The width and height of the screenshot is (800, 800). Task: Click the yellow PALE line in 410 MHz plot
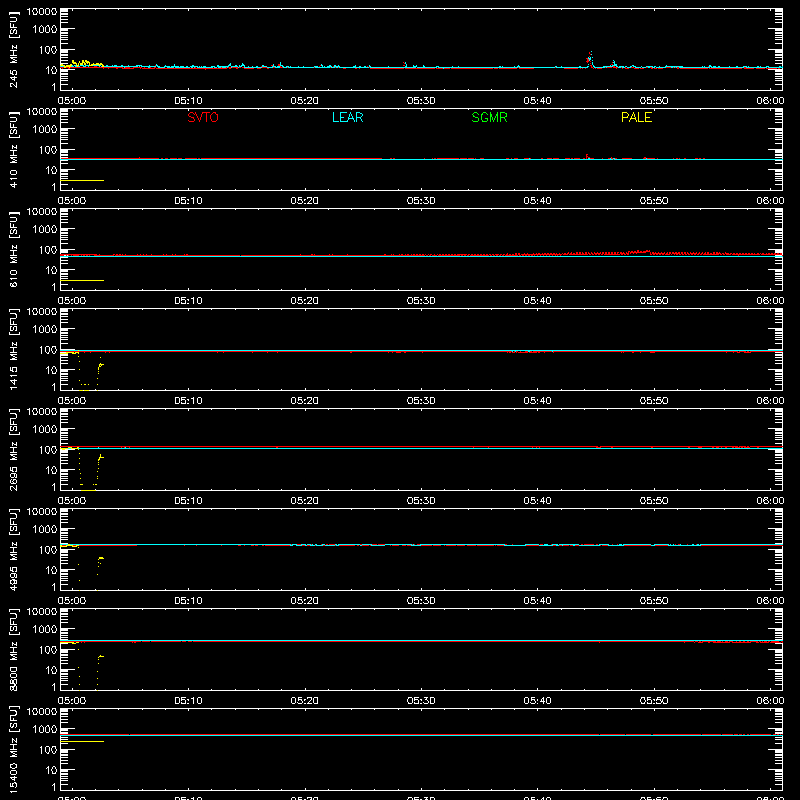pyautogui.click(x=82, y=180)
